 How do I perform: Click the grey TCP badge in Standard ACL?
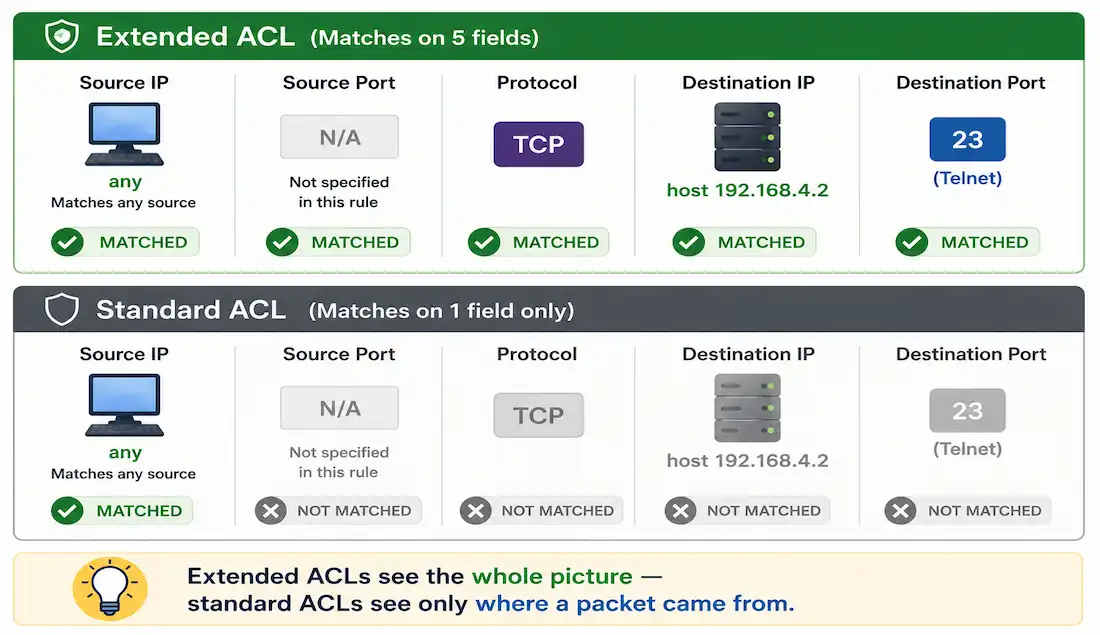pyautogui.click(x=538, y=415)
